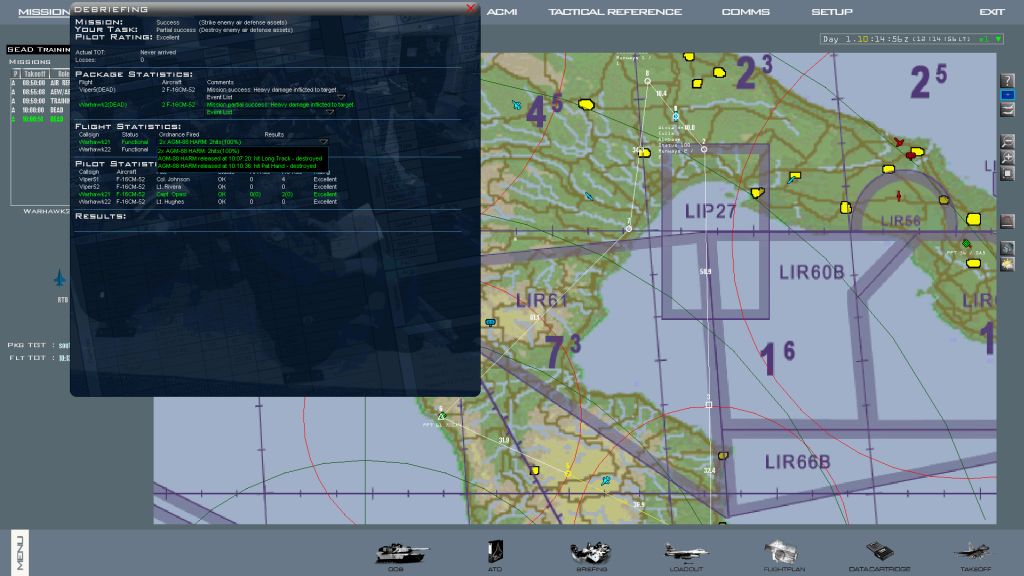Select Warhawk21 in Flight Statistics

pyautogui.click(x=95, y=142)
